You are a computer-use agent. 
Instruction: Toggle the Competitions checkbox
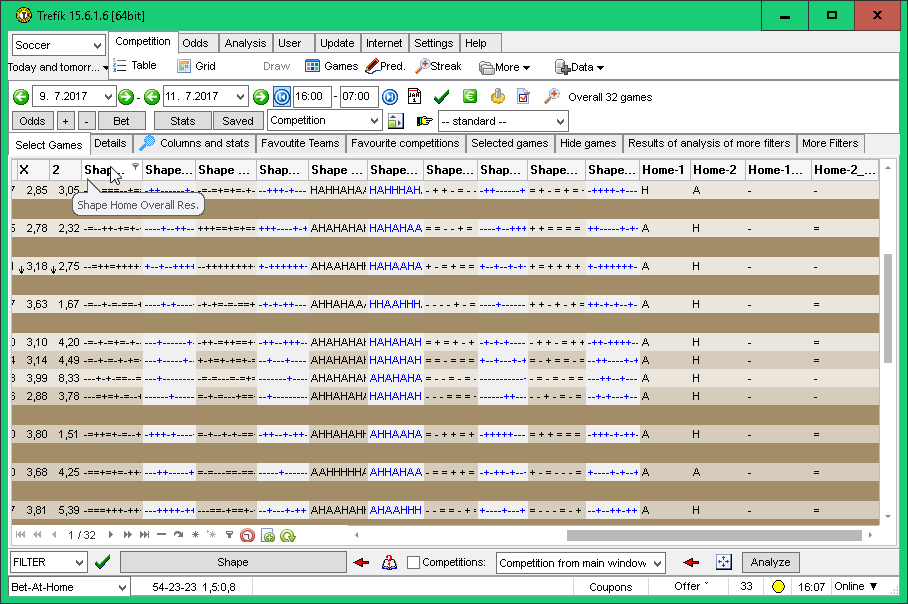point(413,563)
